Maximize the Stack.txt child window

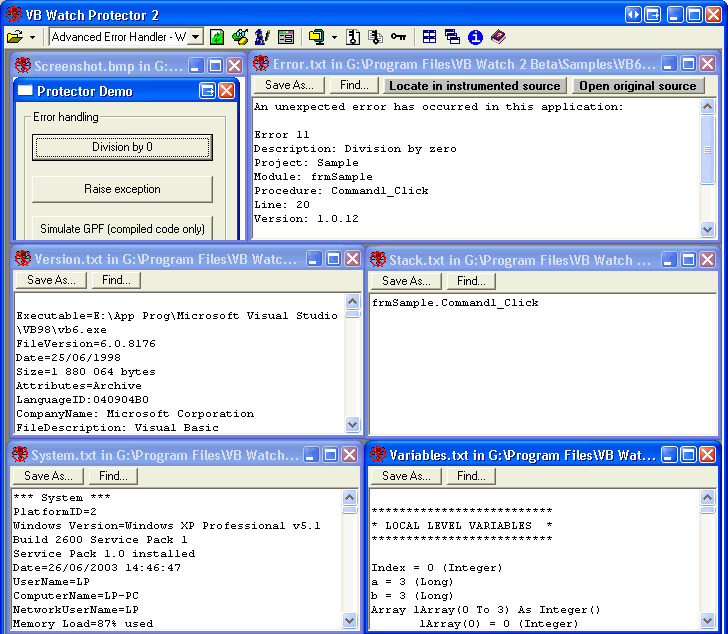click(688, 259)
